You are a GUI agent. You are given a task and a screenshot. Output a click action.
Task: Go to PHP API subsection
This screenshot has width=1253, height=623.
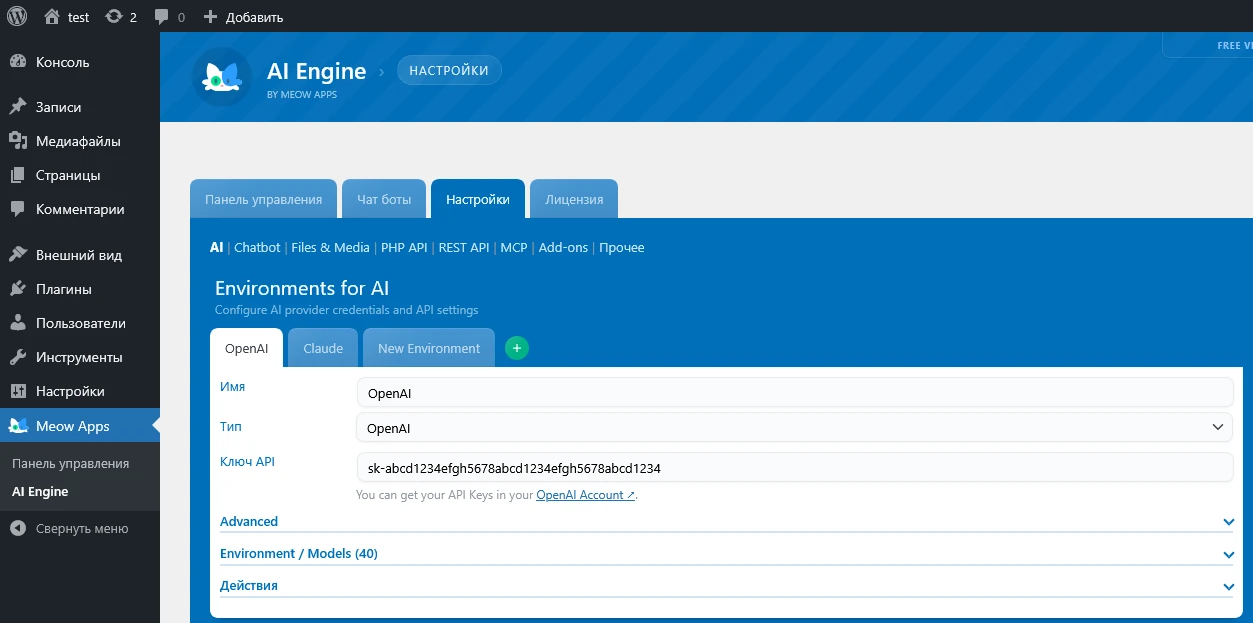pyautogui.click(x=404, y=247)
